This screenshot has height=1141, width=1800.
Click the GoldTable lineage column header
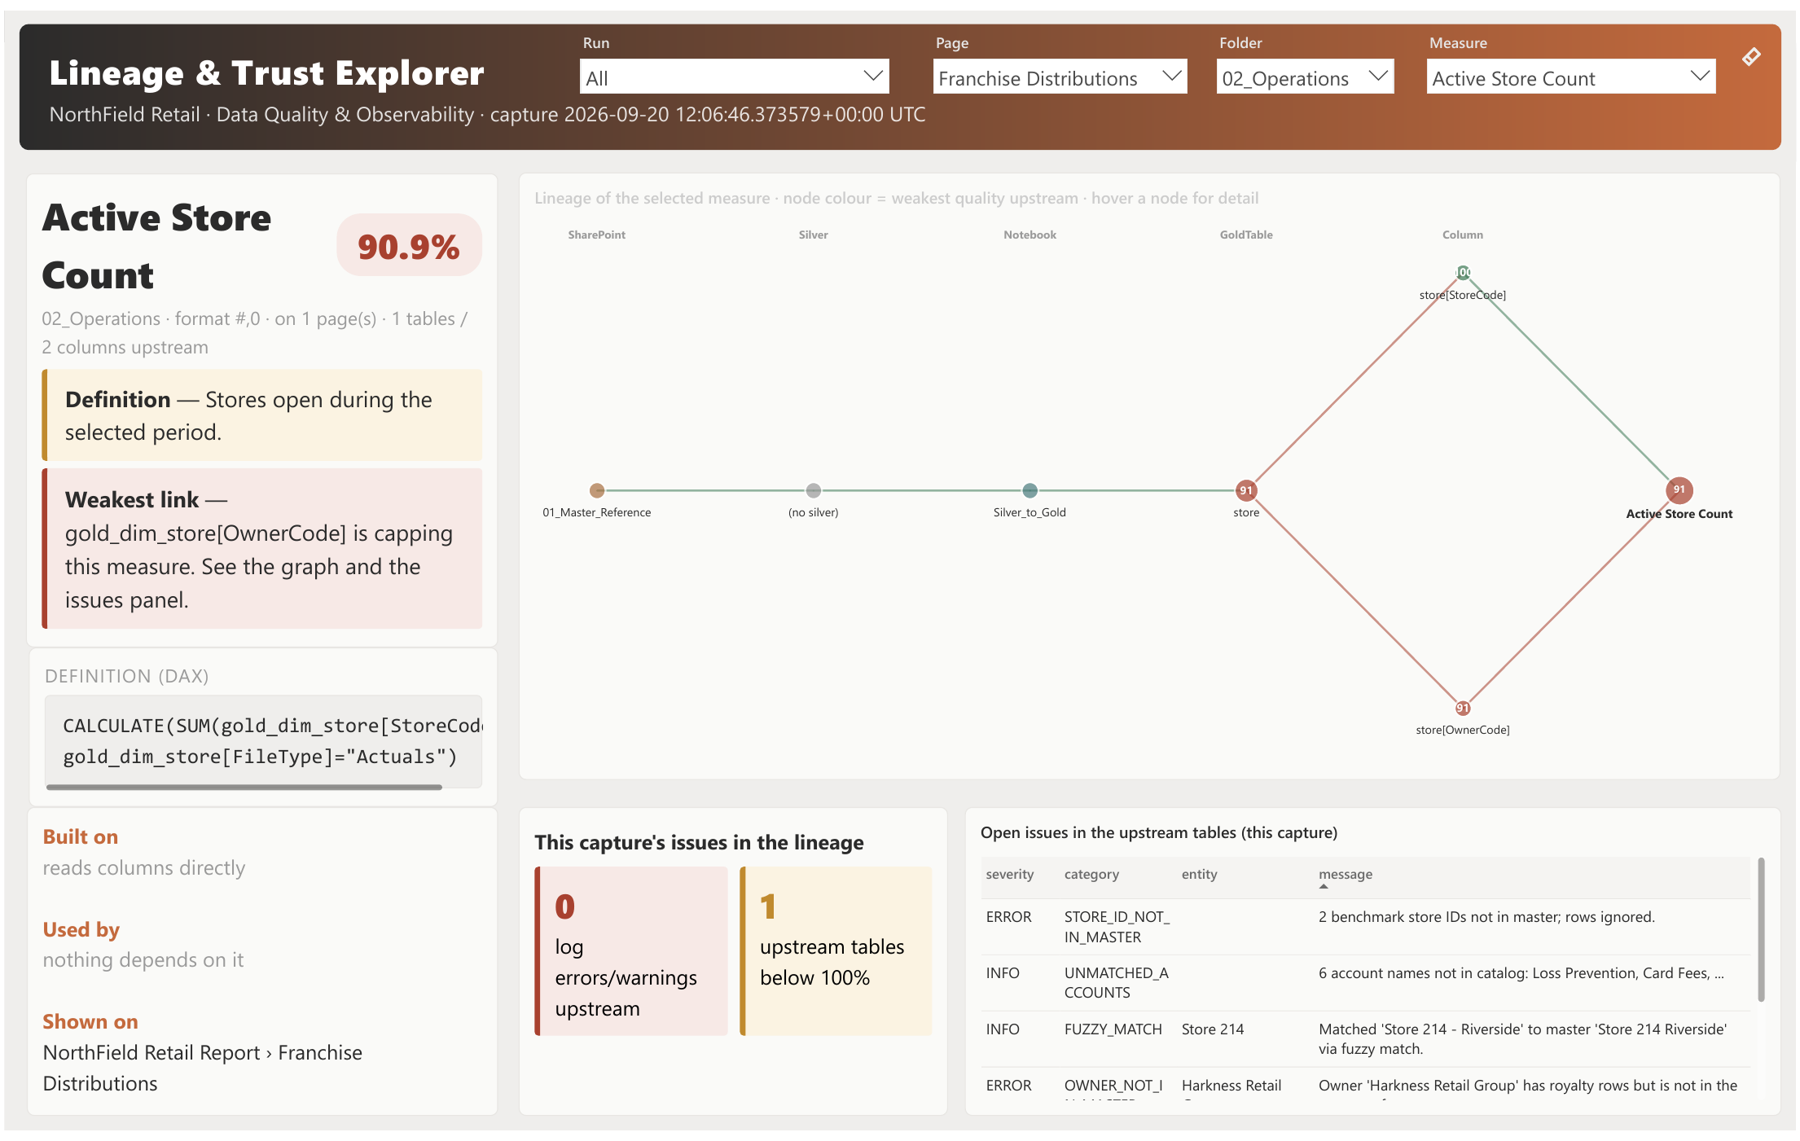[x=1246, y=235]
